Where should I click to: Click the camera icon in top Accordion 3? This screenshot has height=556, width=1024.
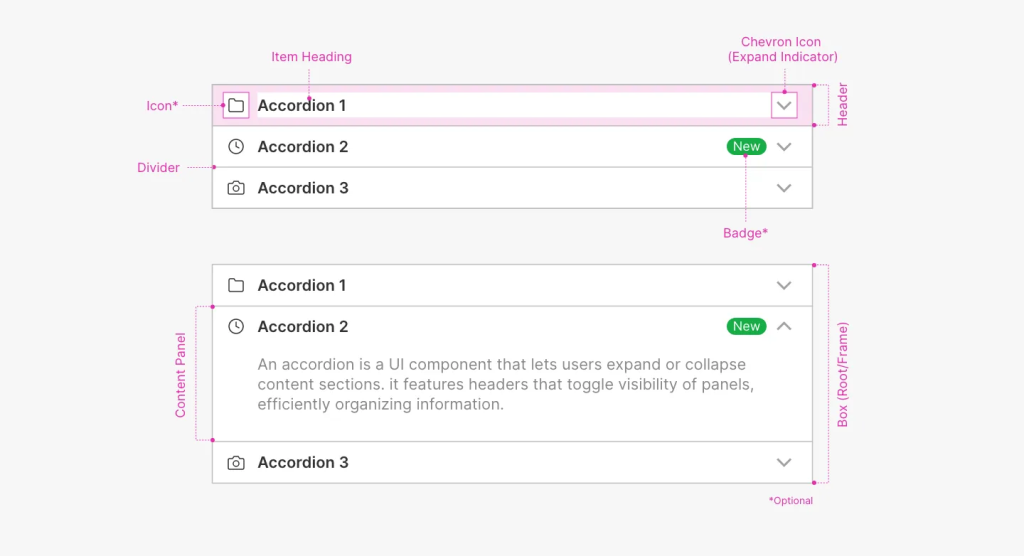tap(236, 188)
